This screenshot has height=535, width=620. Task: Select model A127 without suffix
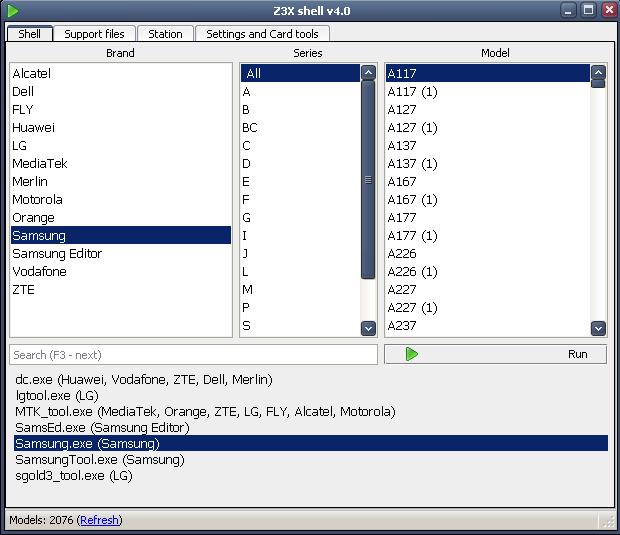click(x=488, y=110)
